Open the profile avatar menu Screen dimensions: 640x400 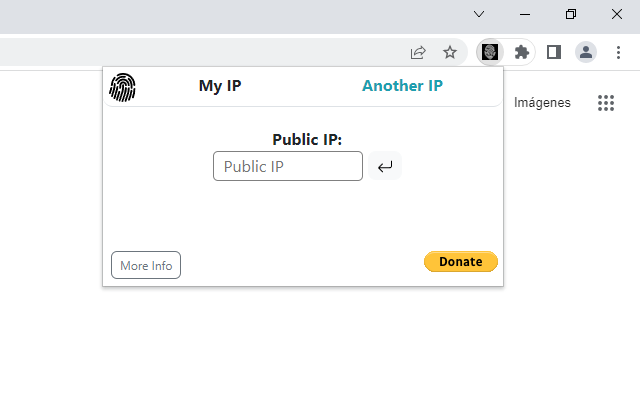point(586,52)
